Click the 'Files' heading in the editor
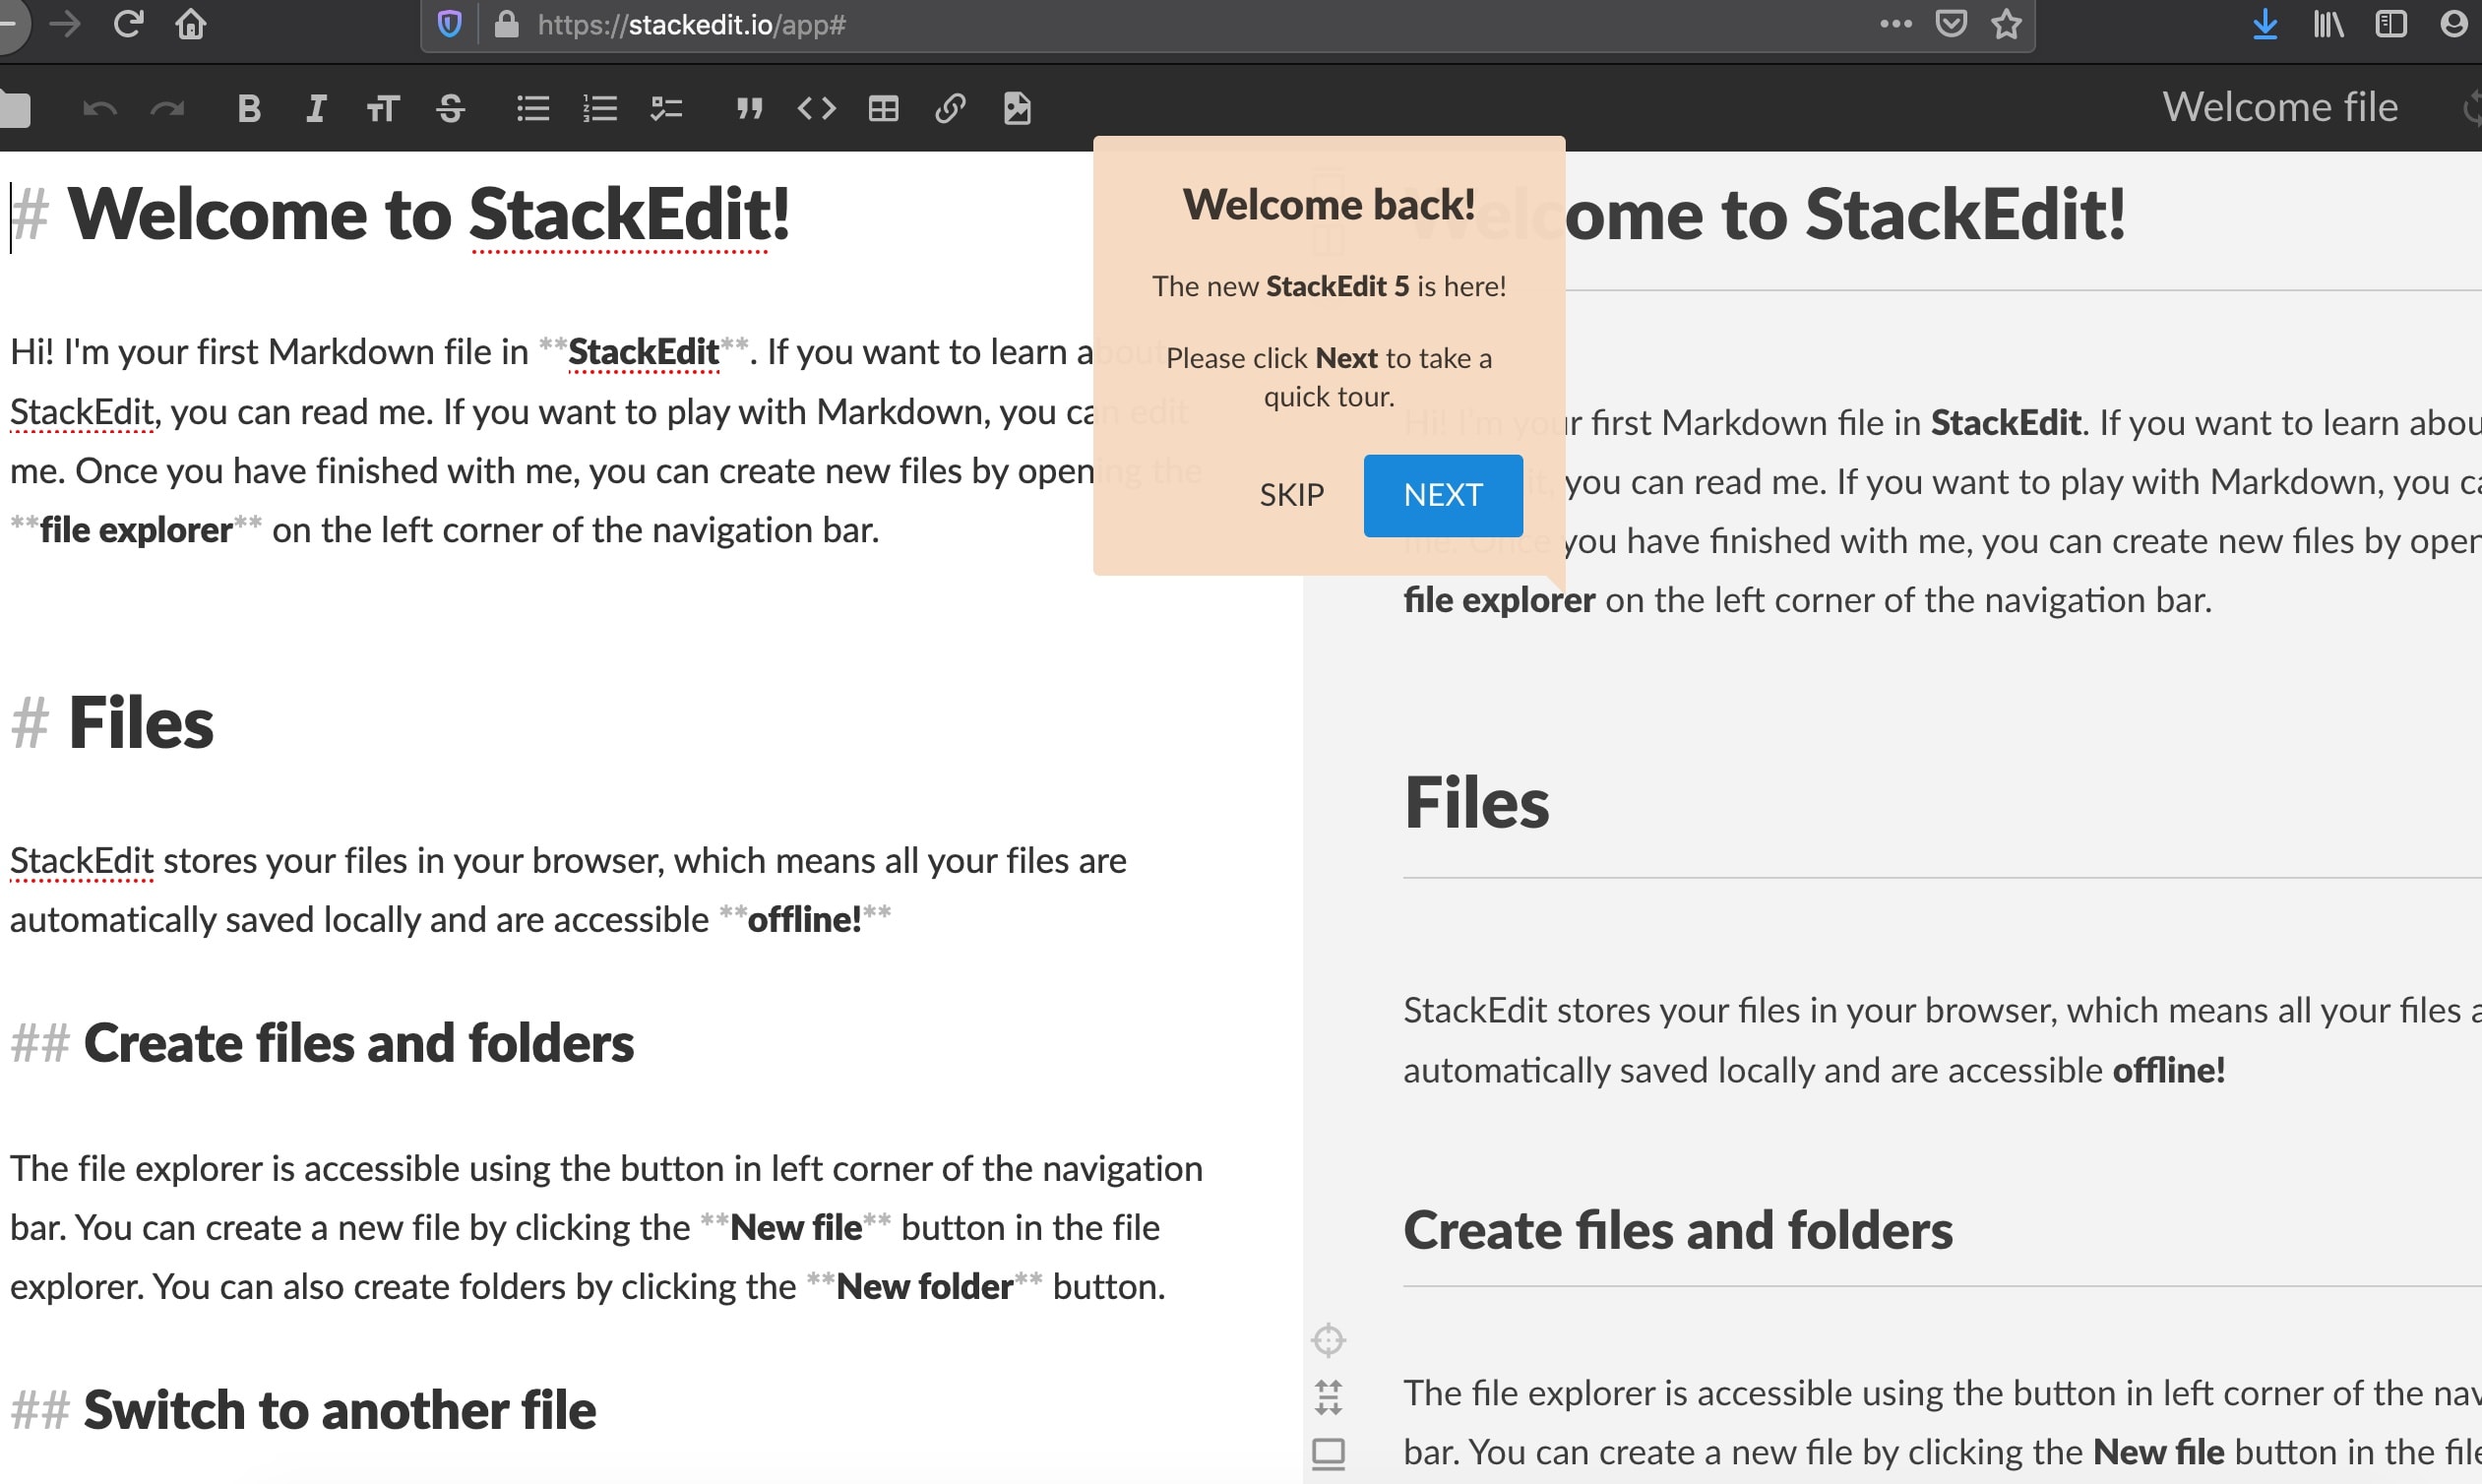 tap(141, 722)
